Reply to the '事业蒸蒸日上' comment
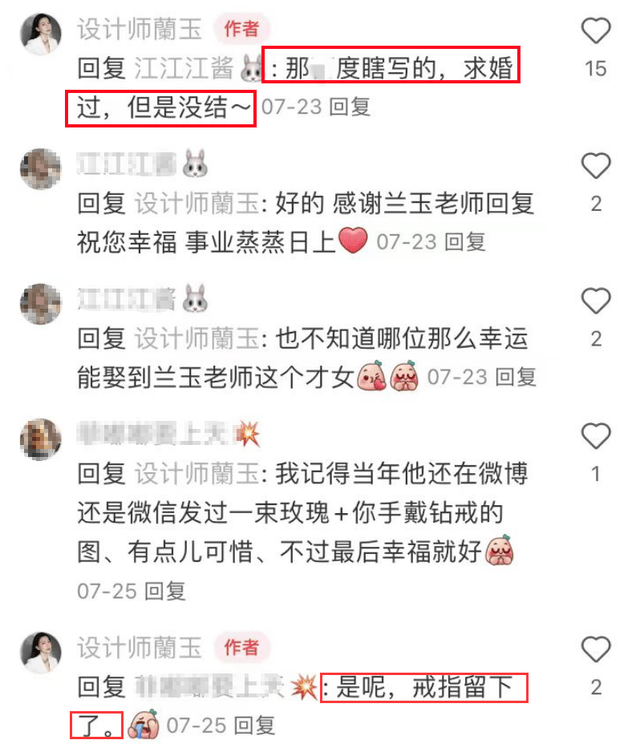640x744 pixels. click(465, 242)
